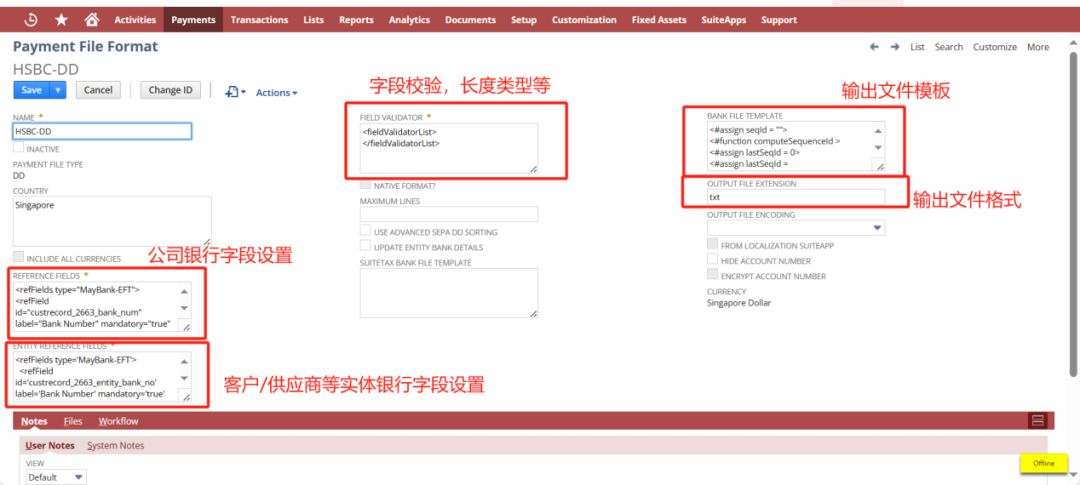Click the Country list resize handle
1080x485 pixels.
207,242
